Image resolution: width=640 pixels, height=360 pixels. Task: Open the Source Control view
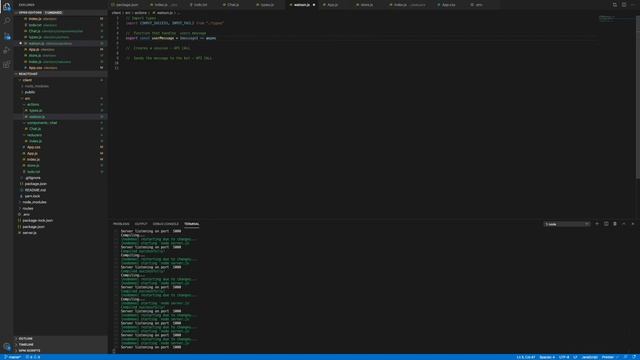click(x=7, y=36)
